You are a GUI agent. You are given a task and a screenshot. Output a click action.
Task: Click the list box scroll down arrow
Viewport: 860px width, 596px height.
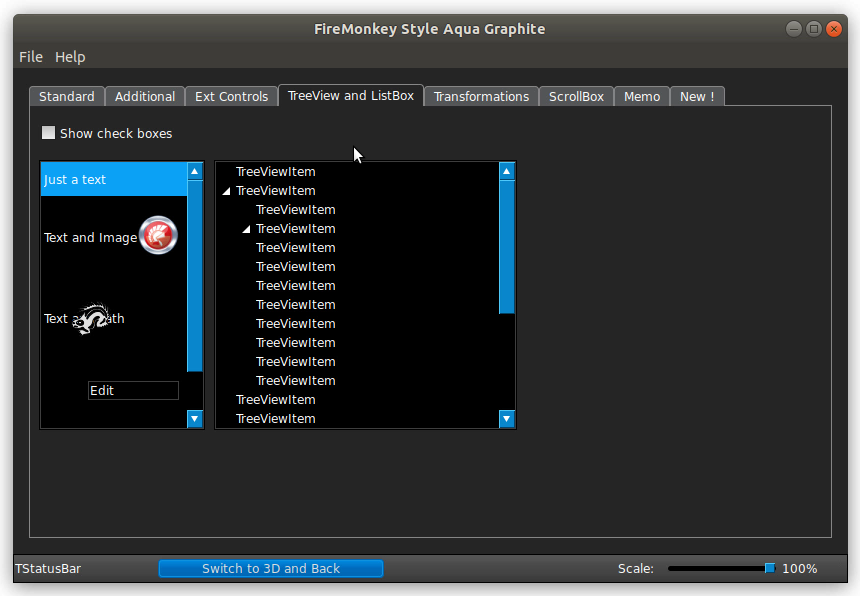(195, 419)
